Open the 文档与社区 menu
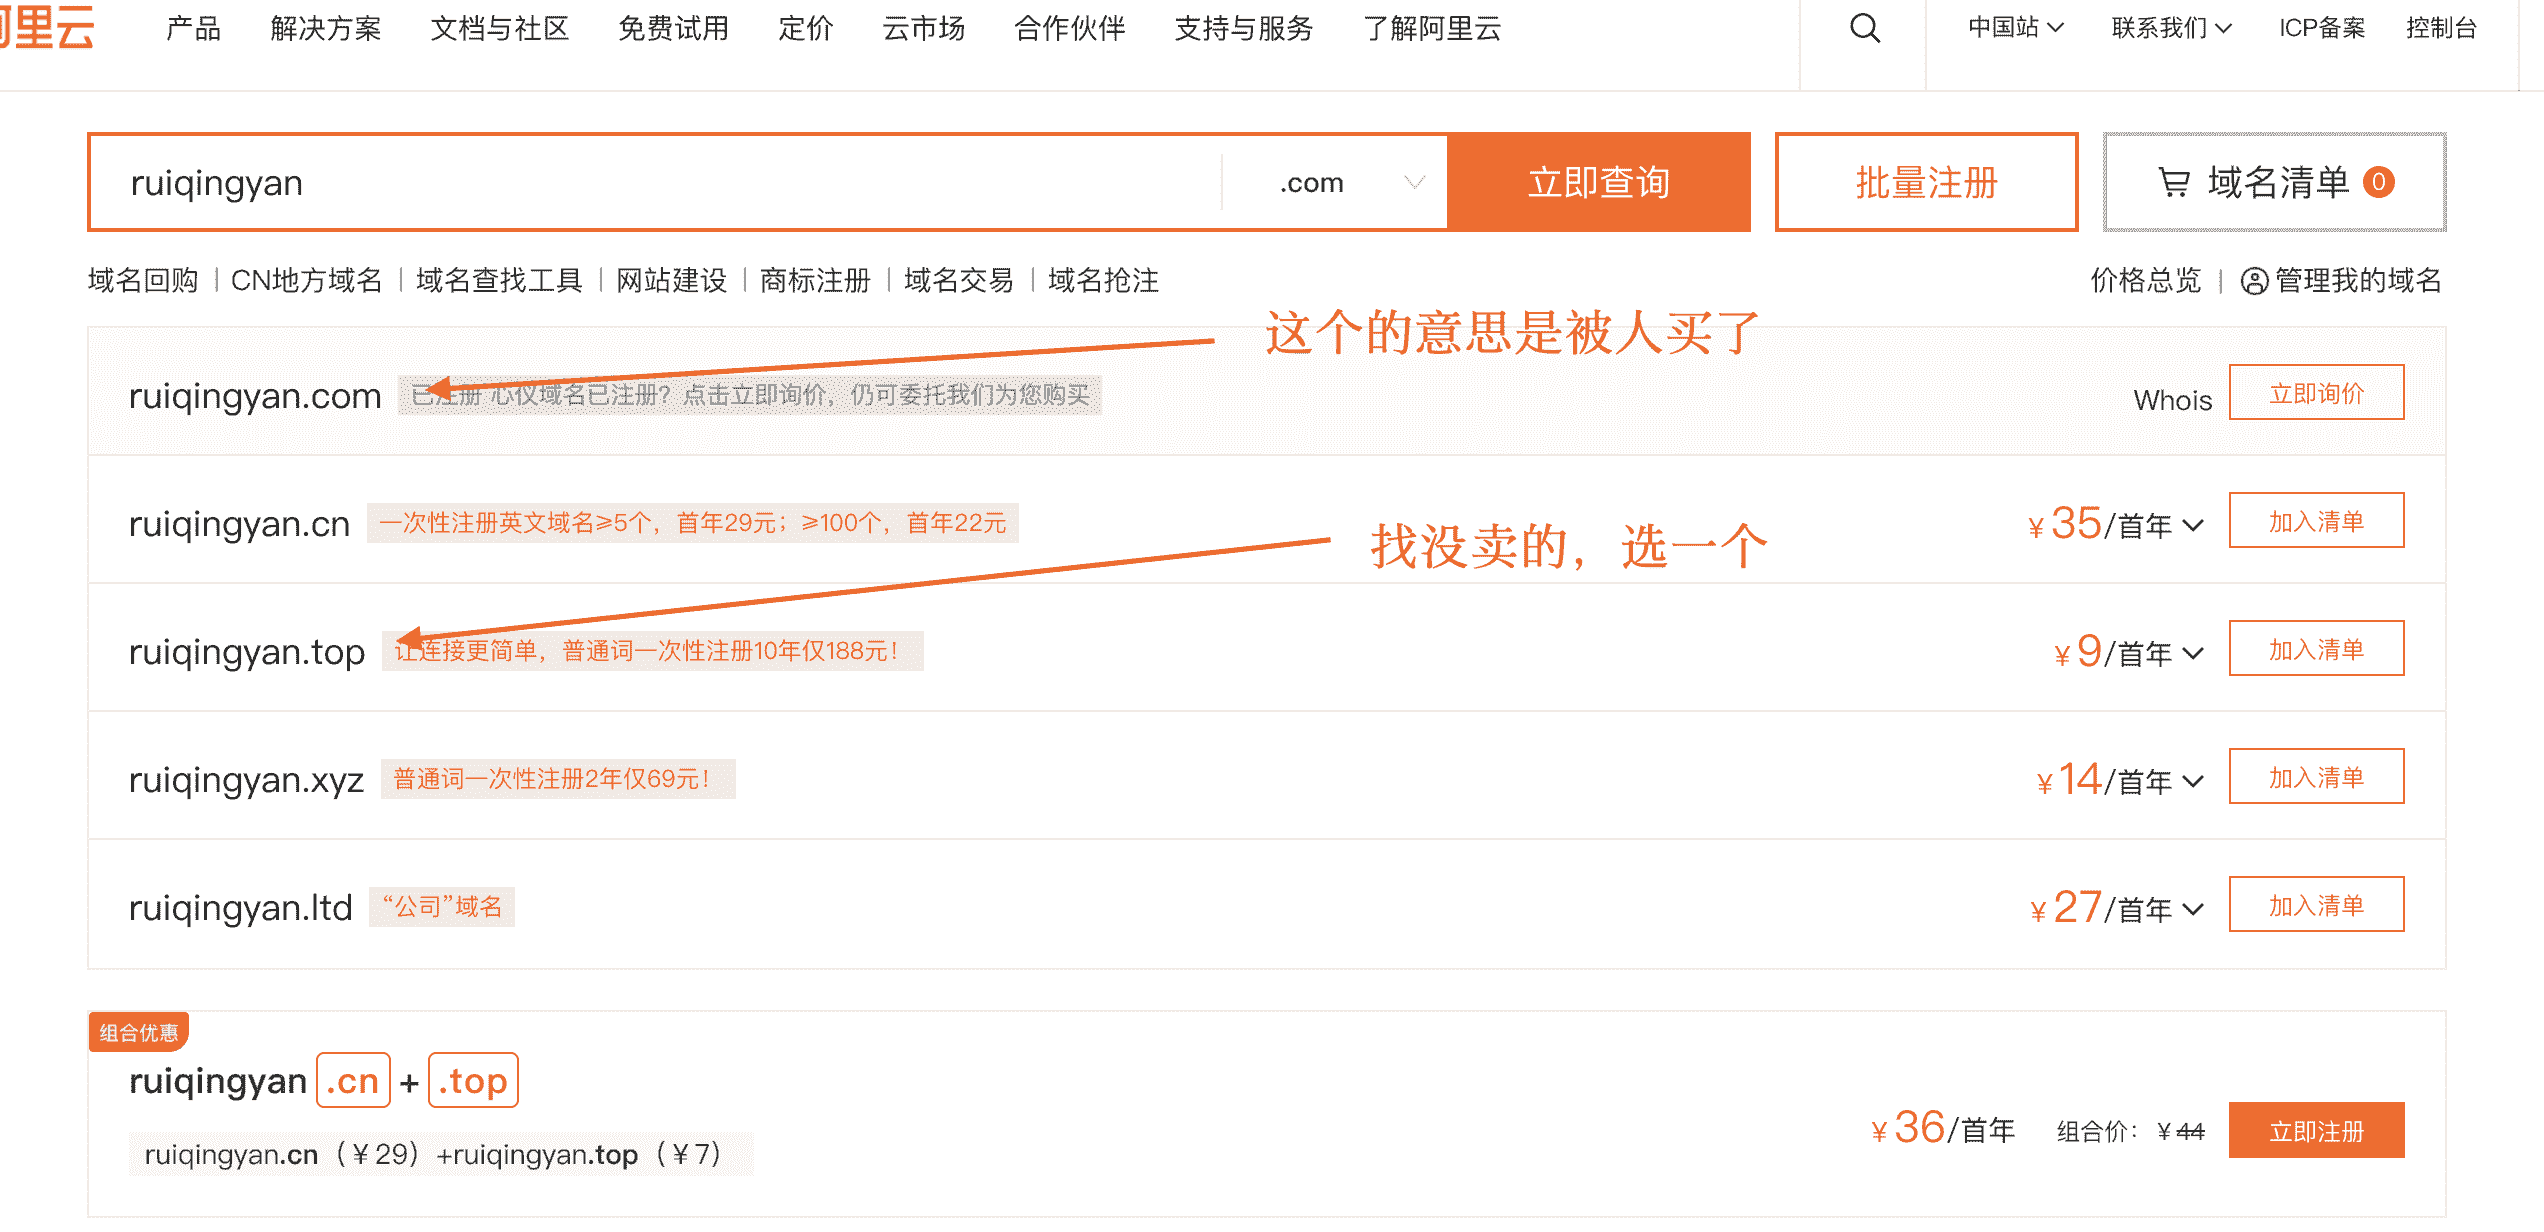The width and height of the screenshot is (2544, 1232). [500, 28]
